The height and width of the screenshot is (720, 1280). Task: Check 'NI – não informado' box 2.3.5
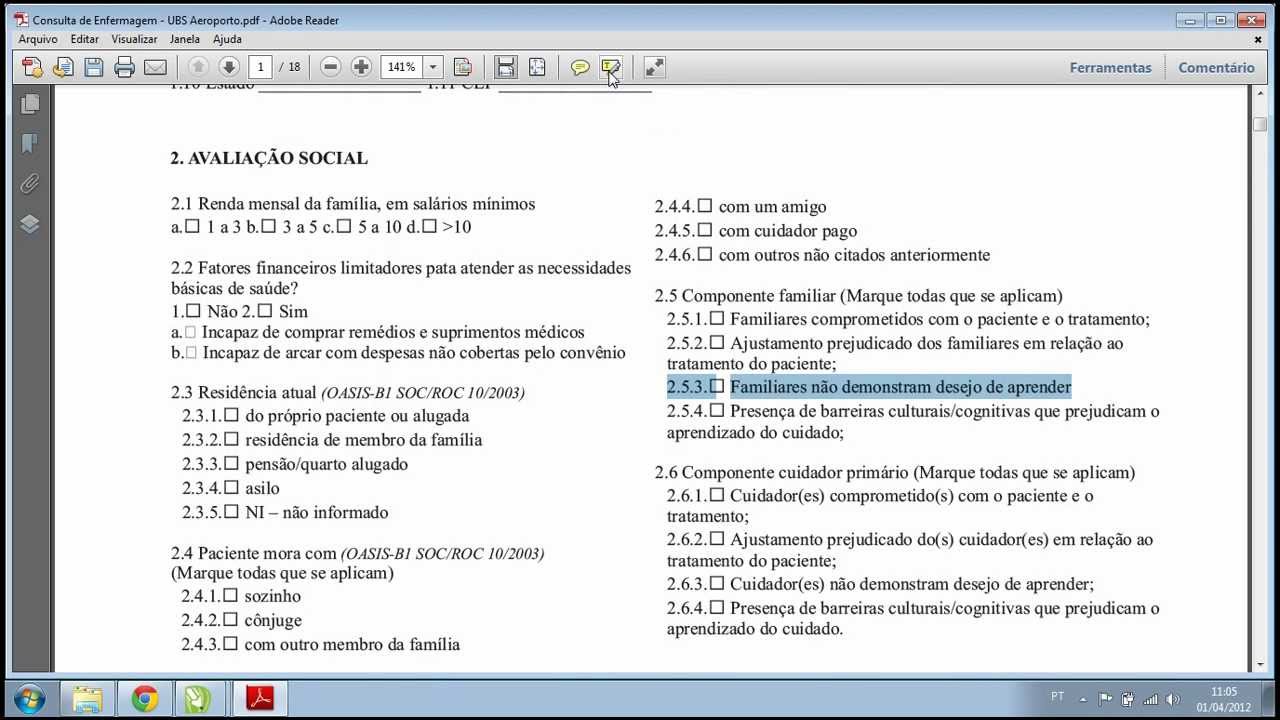click(x=231, y=511)
